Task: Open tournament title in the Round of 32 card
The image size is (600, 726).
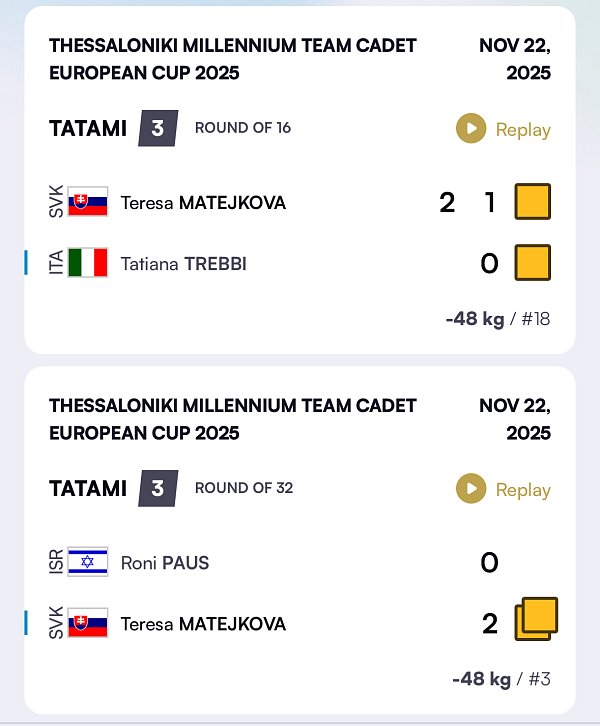Action: 232,419
